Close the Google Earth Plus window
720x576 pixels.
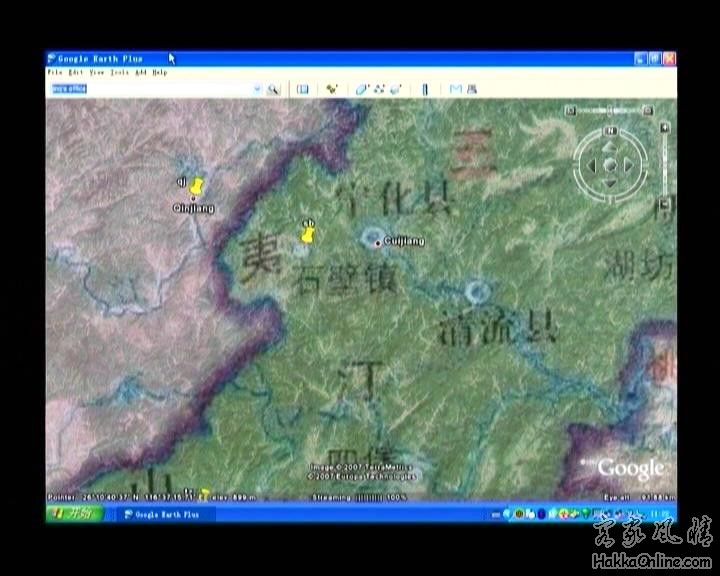[x=669, y=58]
